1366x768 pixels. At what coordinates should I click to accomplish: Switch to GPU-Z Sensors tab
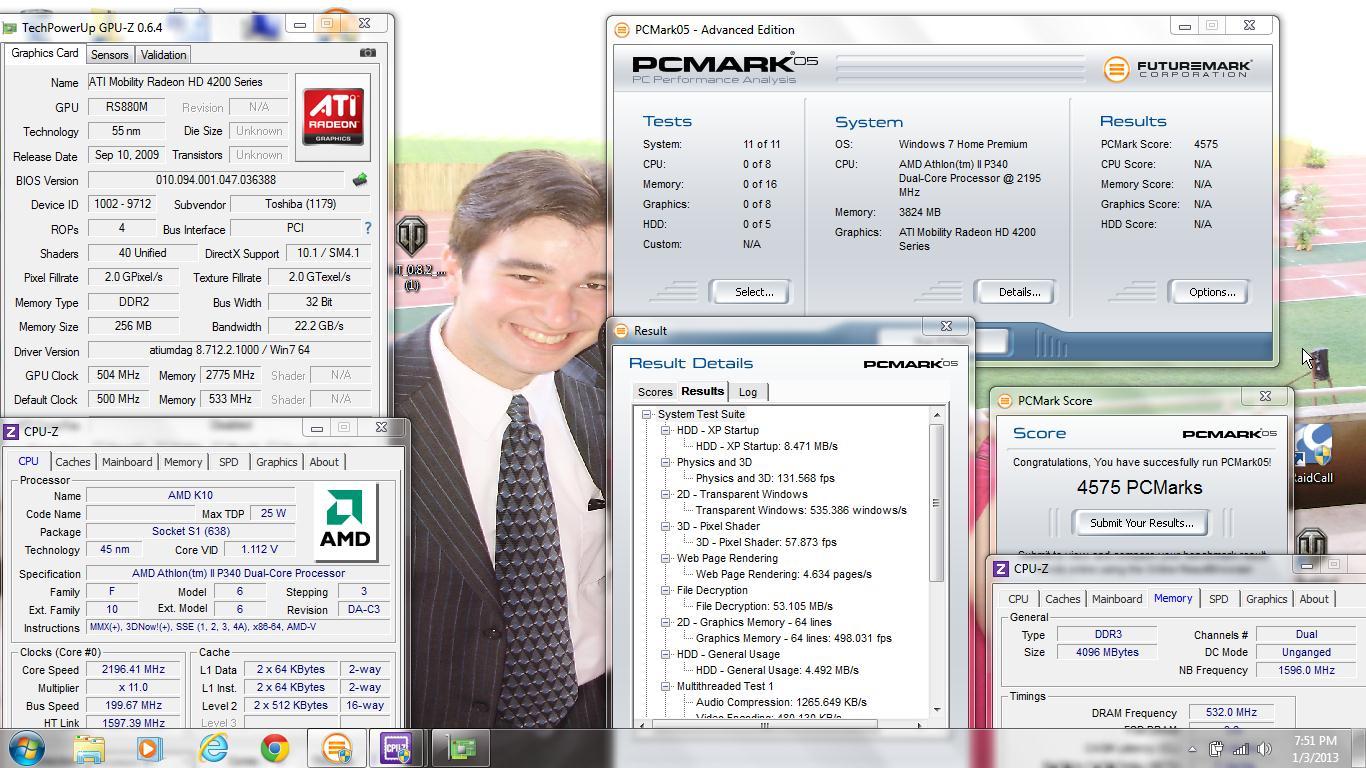109,55
